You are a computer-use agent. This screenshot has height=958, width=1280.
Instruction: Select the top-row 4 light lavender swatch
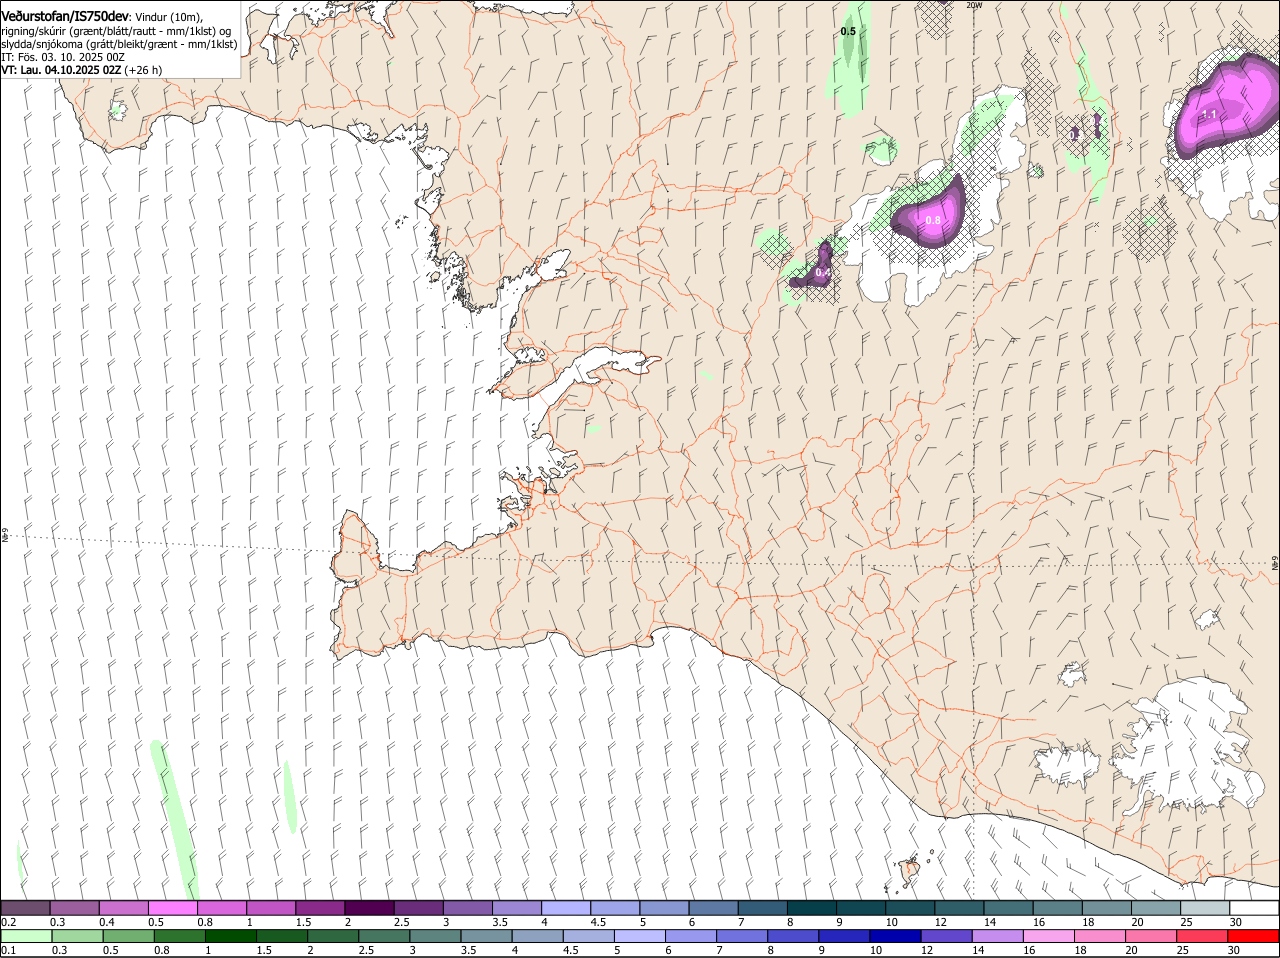[566, 908]
